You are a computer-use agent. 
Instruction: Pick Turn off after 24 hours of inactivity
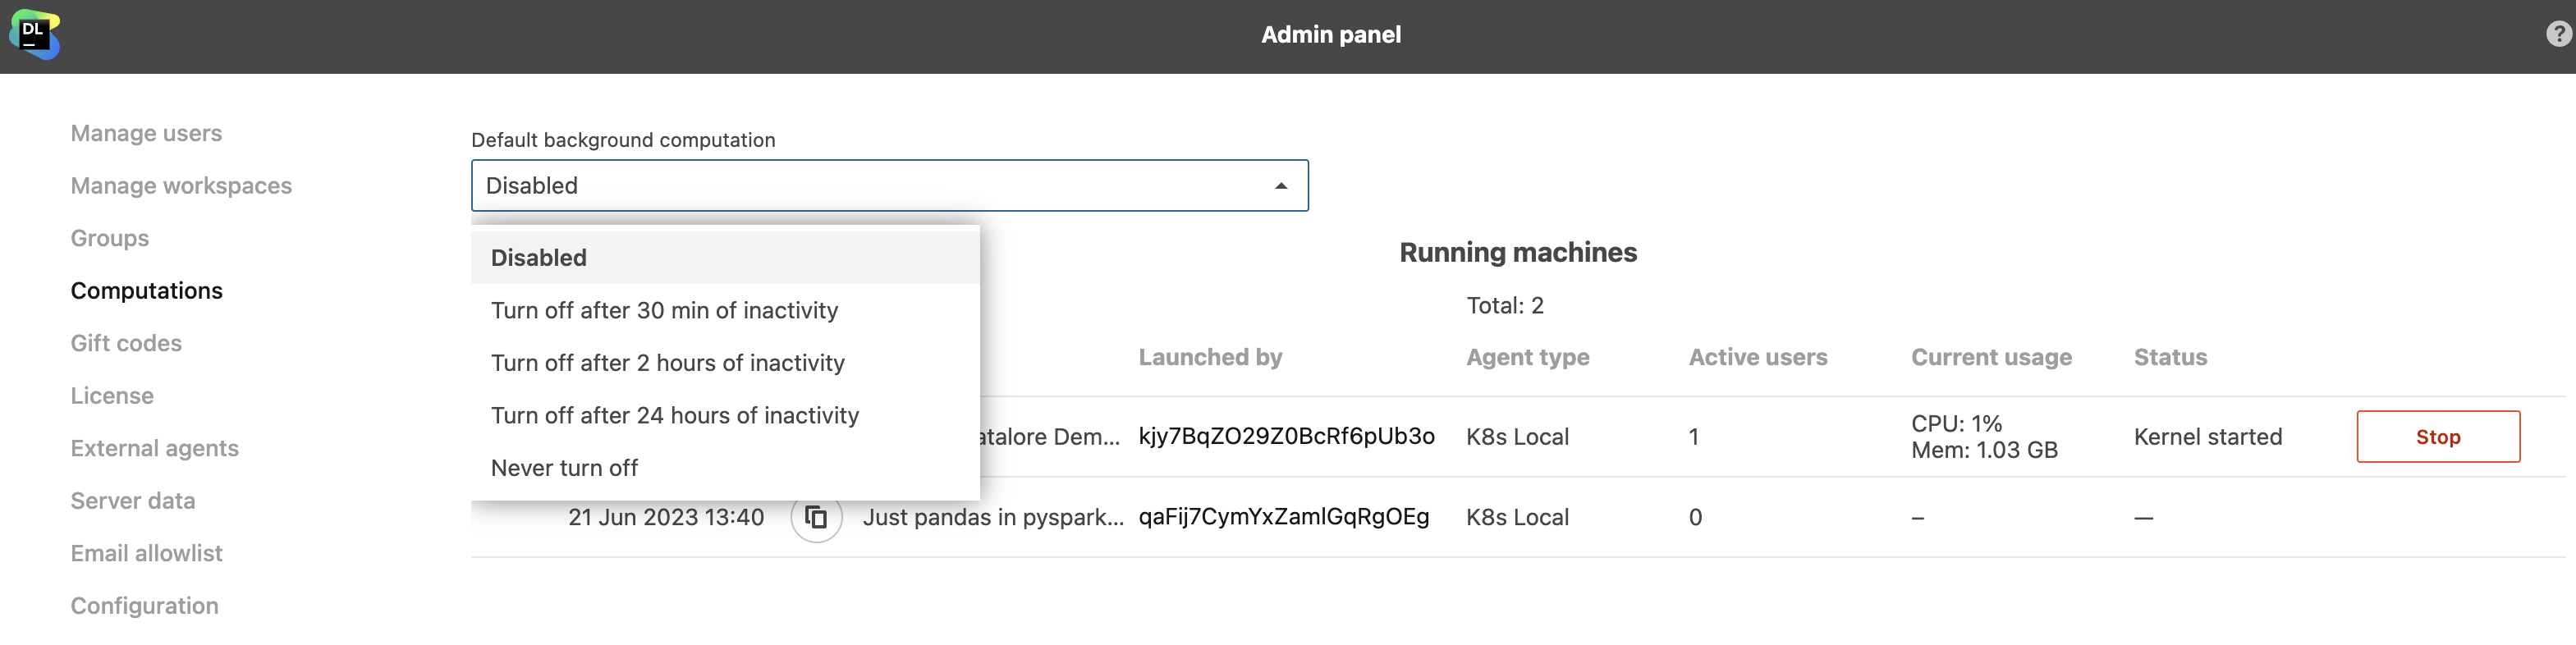674,416
